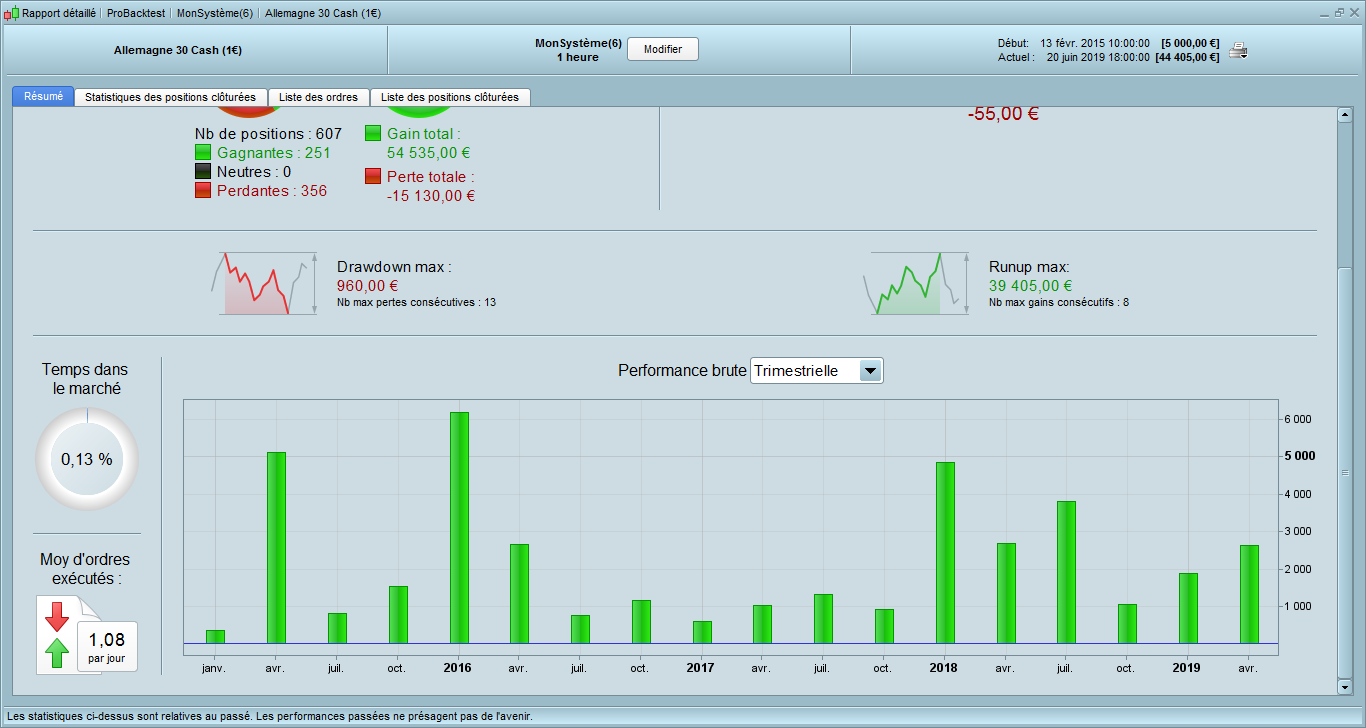This screenshot has height=728, width=1366.
Task: Click the red and green order arrows icon
Action: (x=57, y=635)
